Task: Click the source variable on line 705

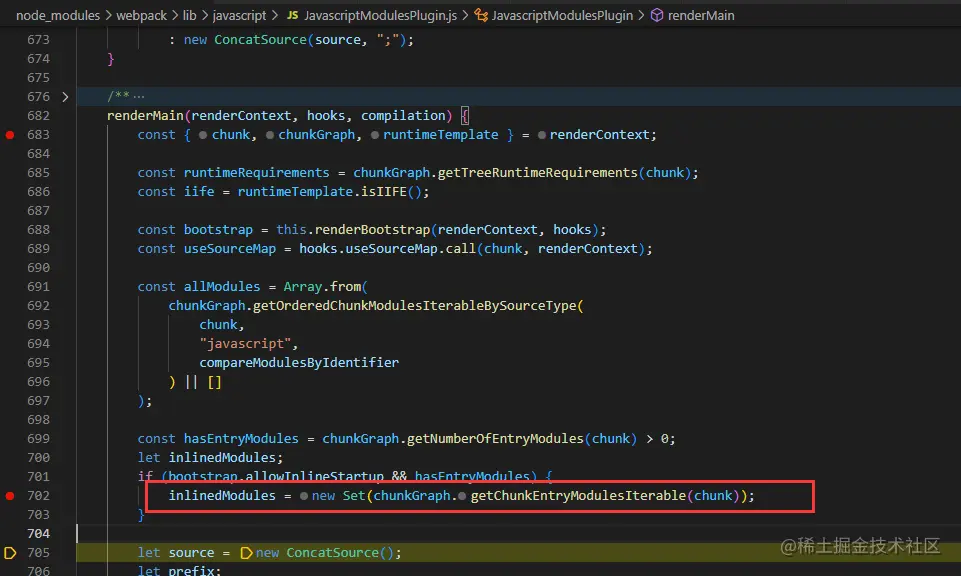Action: 191,553
